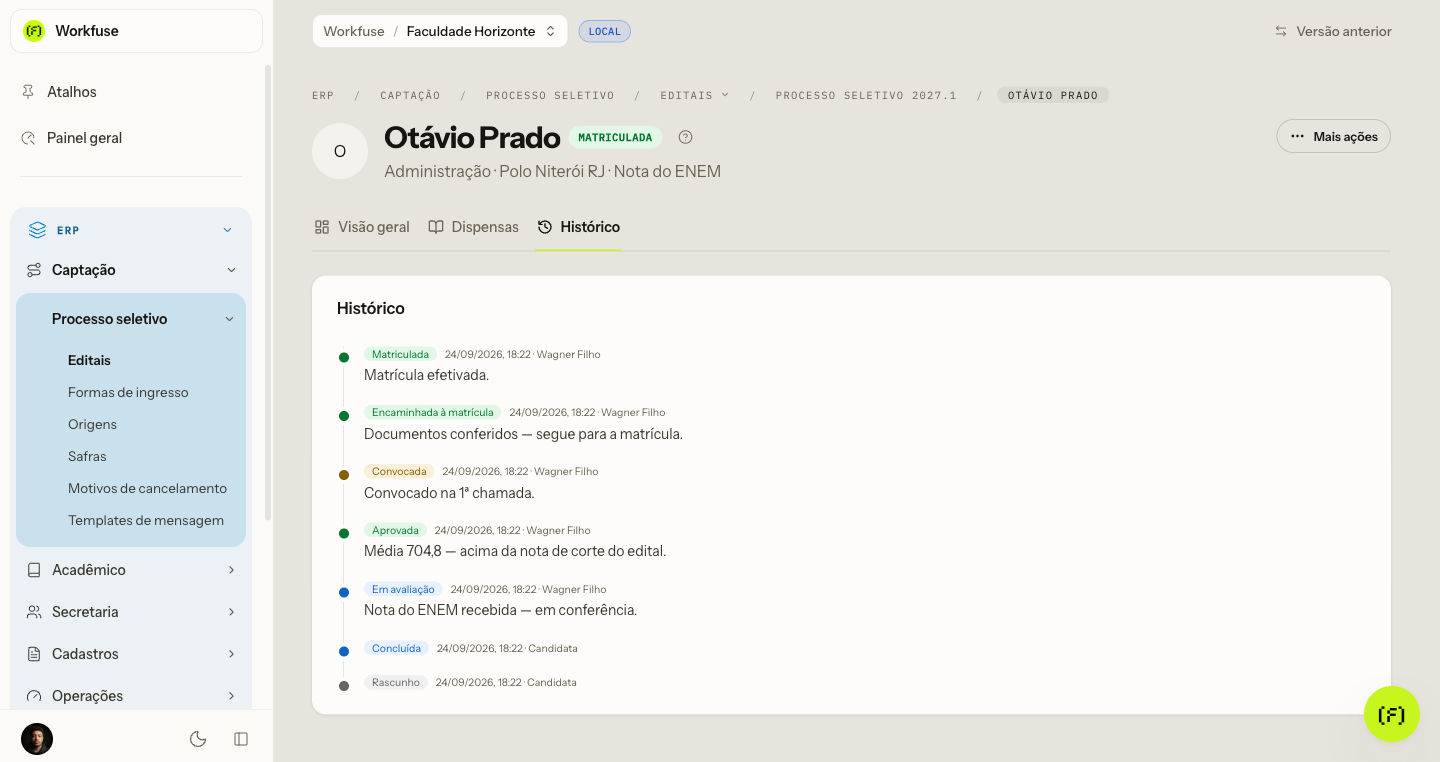Screen dimensions: 1440x762
Task: Open Templates de mensagem menu item
Action: pos(146,520)
